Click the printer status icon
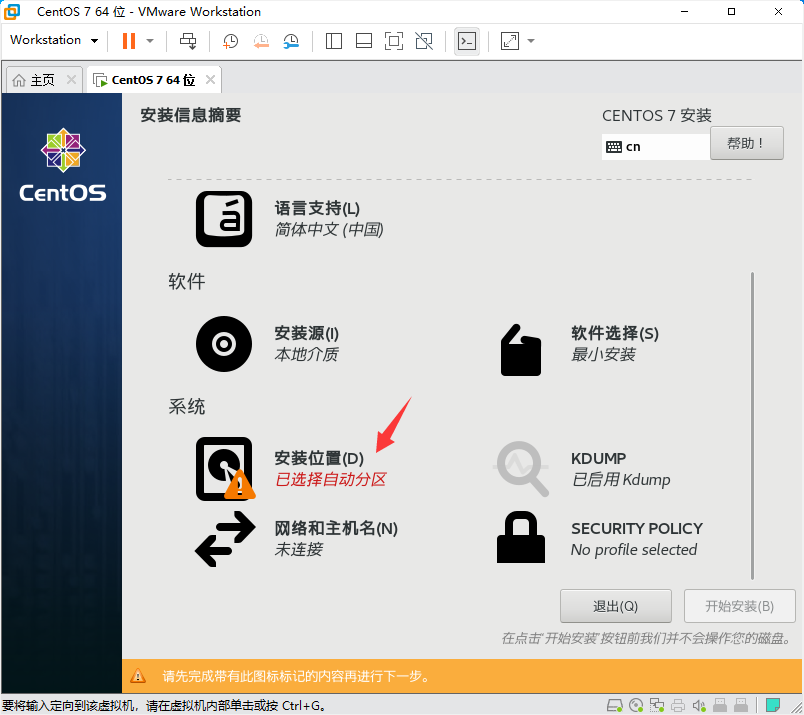This screenshot has width=804, height=715. pos(678,706)
